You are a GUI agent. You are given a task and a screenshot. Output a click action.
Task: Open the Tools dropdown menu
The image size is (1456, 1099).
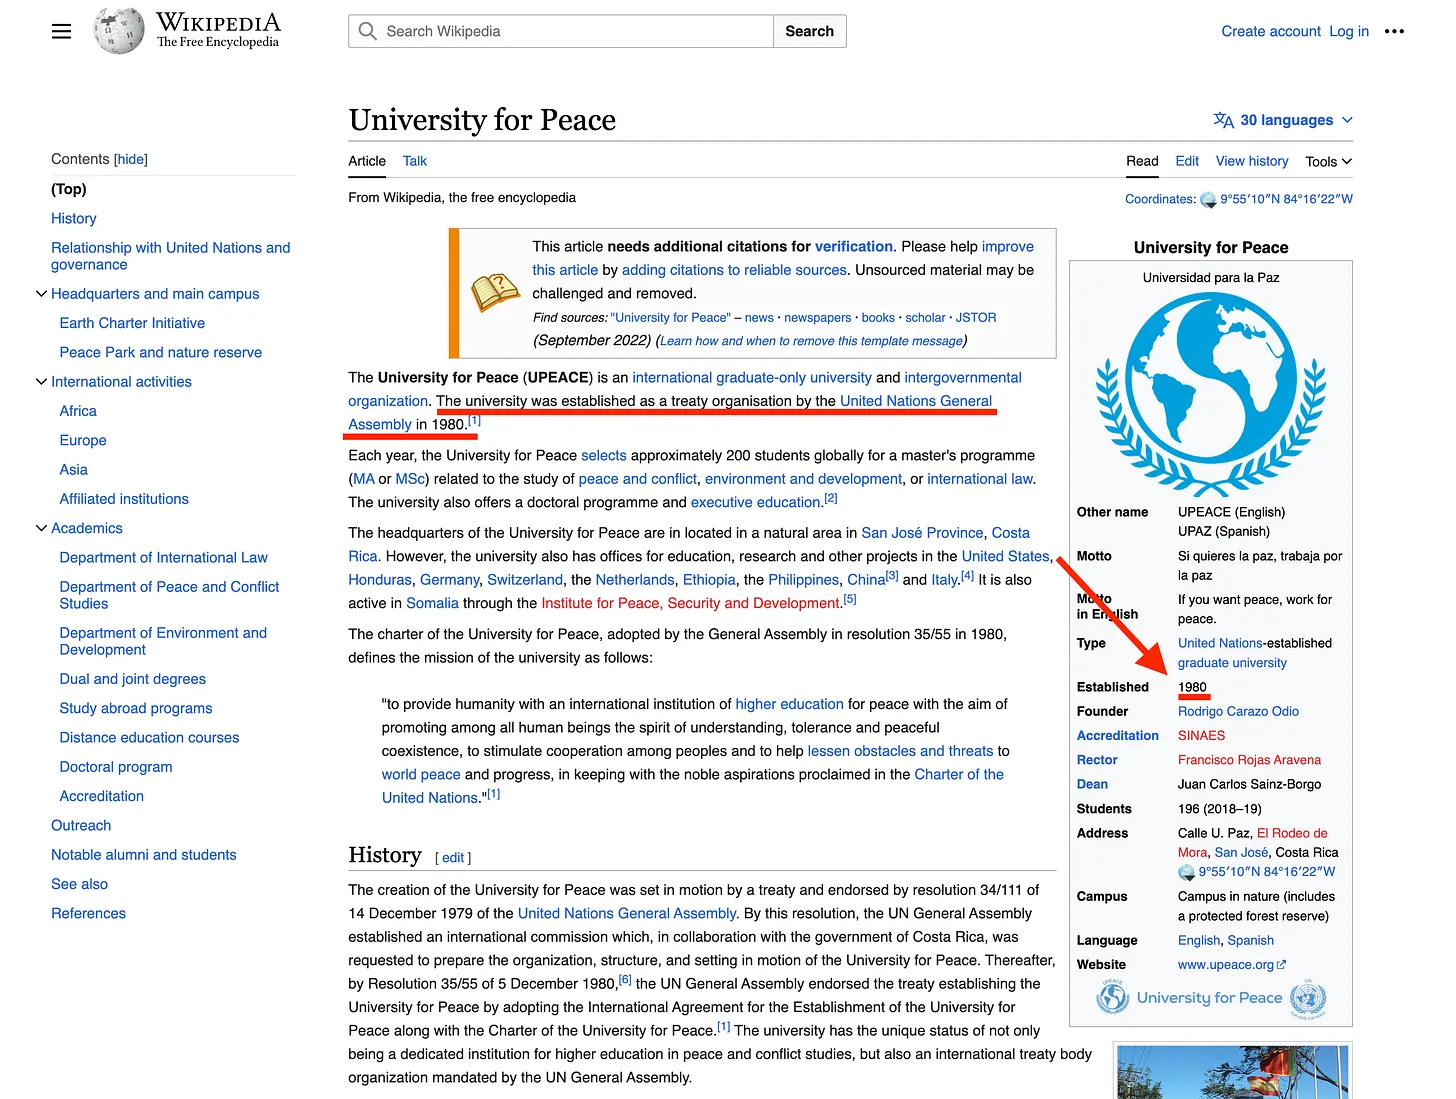point(1328,161)
